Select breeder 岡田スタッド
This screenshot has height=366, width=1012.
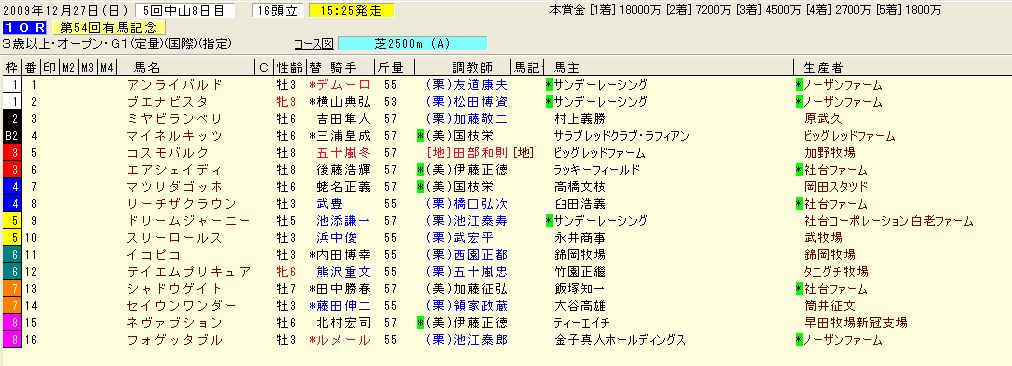(836, 187)
